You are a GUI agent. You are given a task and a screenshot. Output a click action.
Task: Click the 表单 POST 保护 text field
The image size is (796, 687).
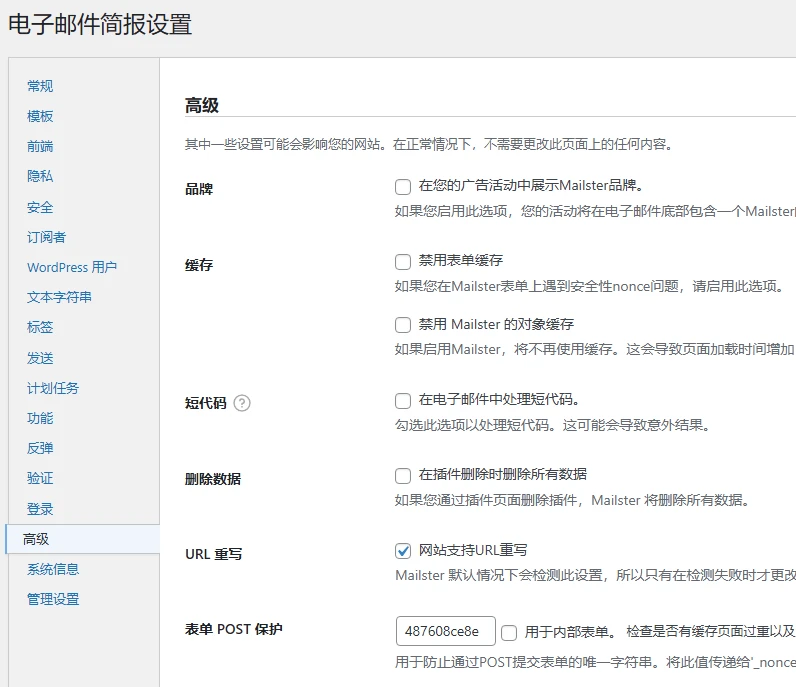tap(446, 631)
